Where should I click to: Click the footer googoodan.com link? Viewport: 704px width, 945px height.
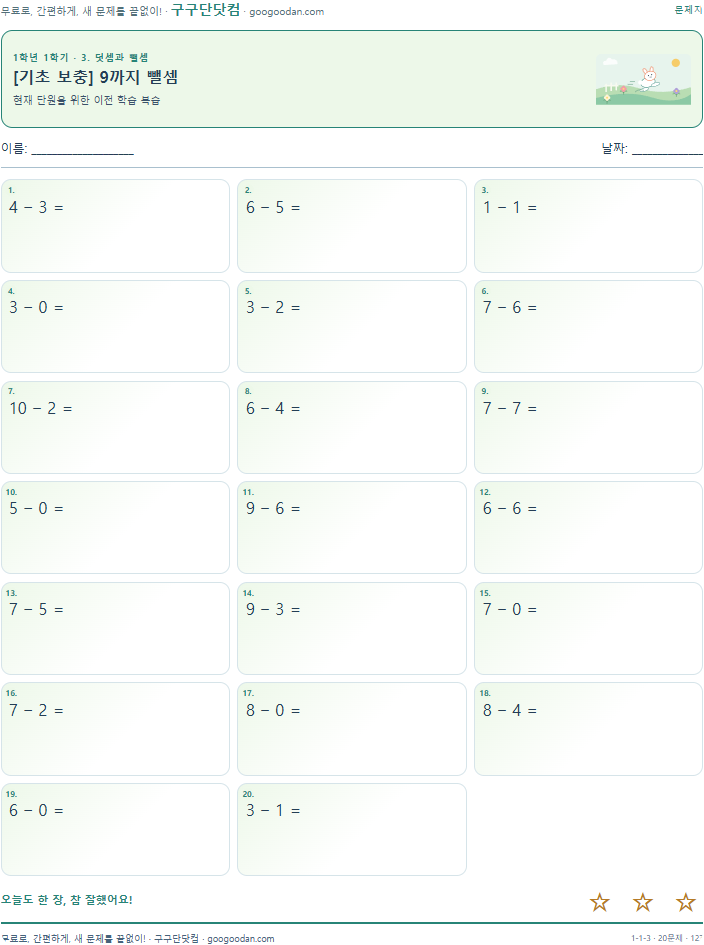pos(240,938)
